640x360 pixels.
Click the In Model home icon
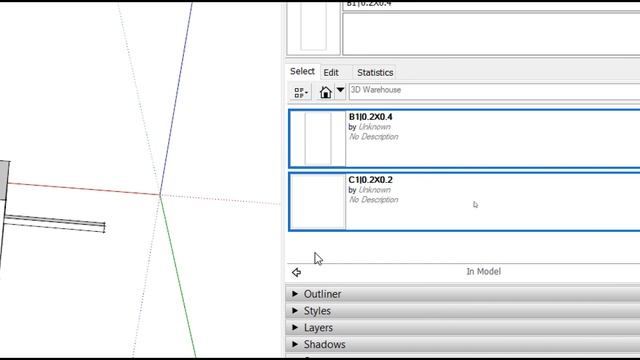(x=325, y=92)
